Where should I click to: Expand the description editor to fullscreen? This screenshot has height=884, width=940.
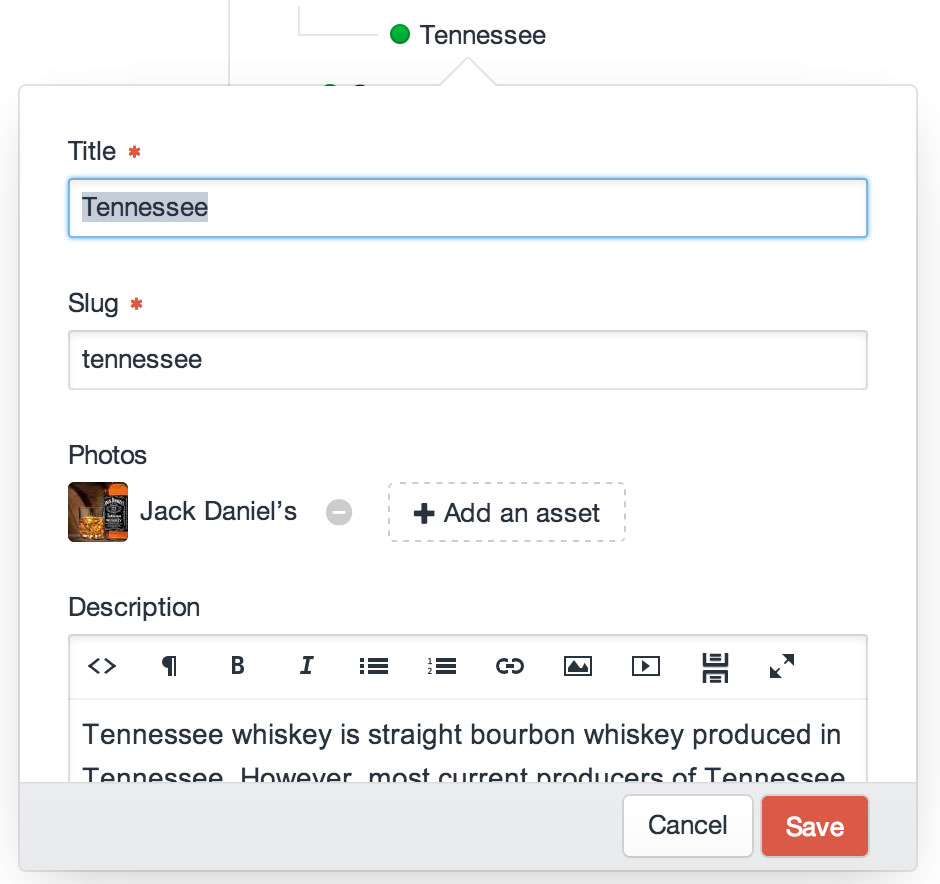(x=782, y=666)
